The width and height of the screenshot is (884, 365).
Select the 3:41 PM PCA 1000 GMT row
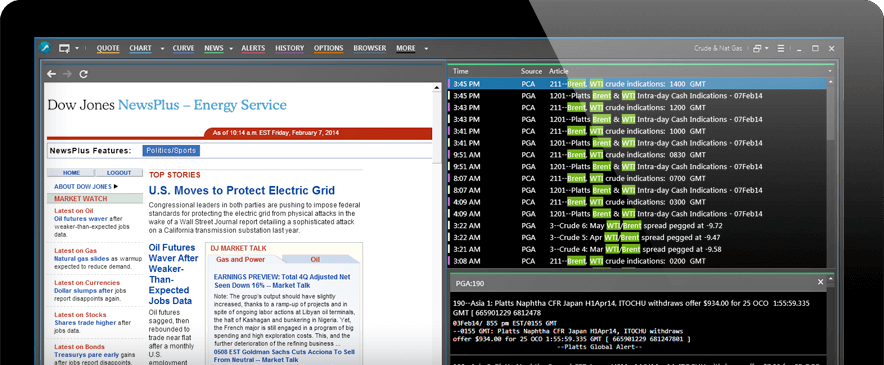638,131
